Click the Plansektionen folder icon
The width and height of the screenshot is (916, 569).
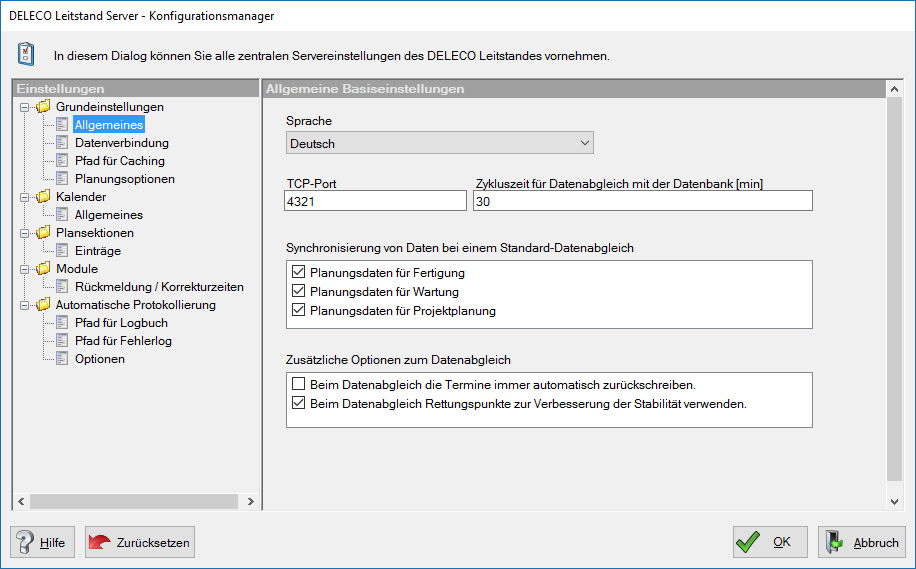pyautogui.click(x=43, y=233)
